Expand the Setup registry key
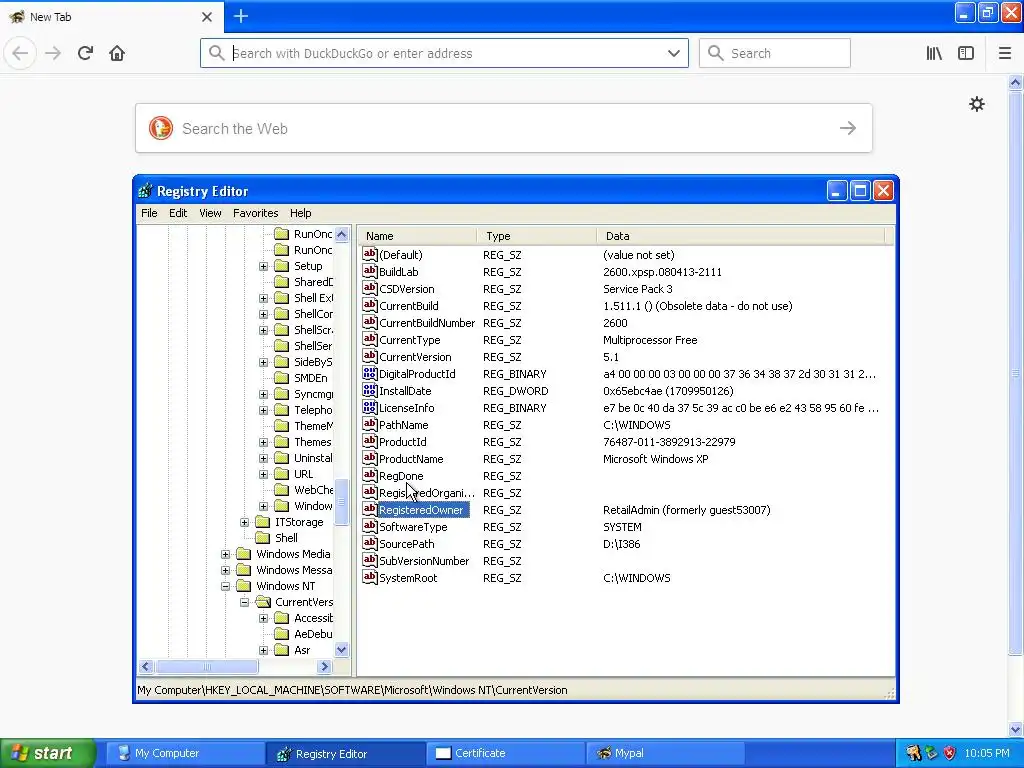 pos(263,266)
